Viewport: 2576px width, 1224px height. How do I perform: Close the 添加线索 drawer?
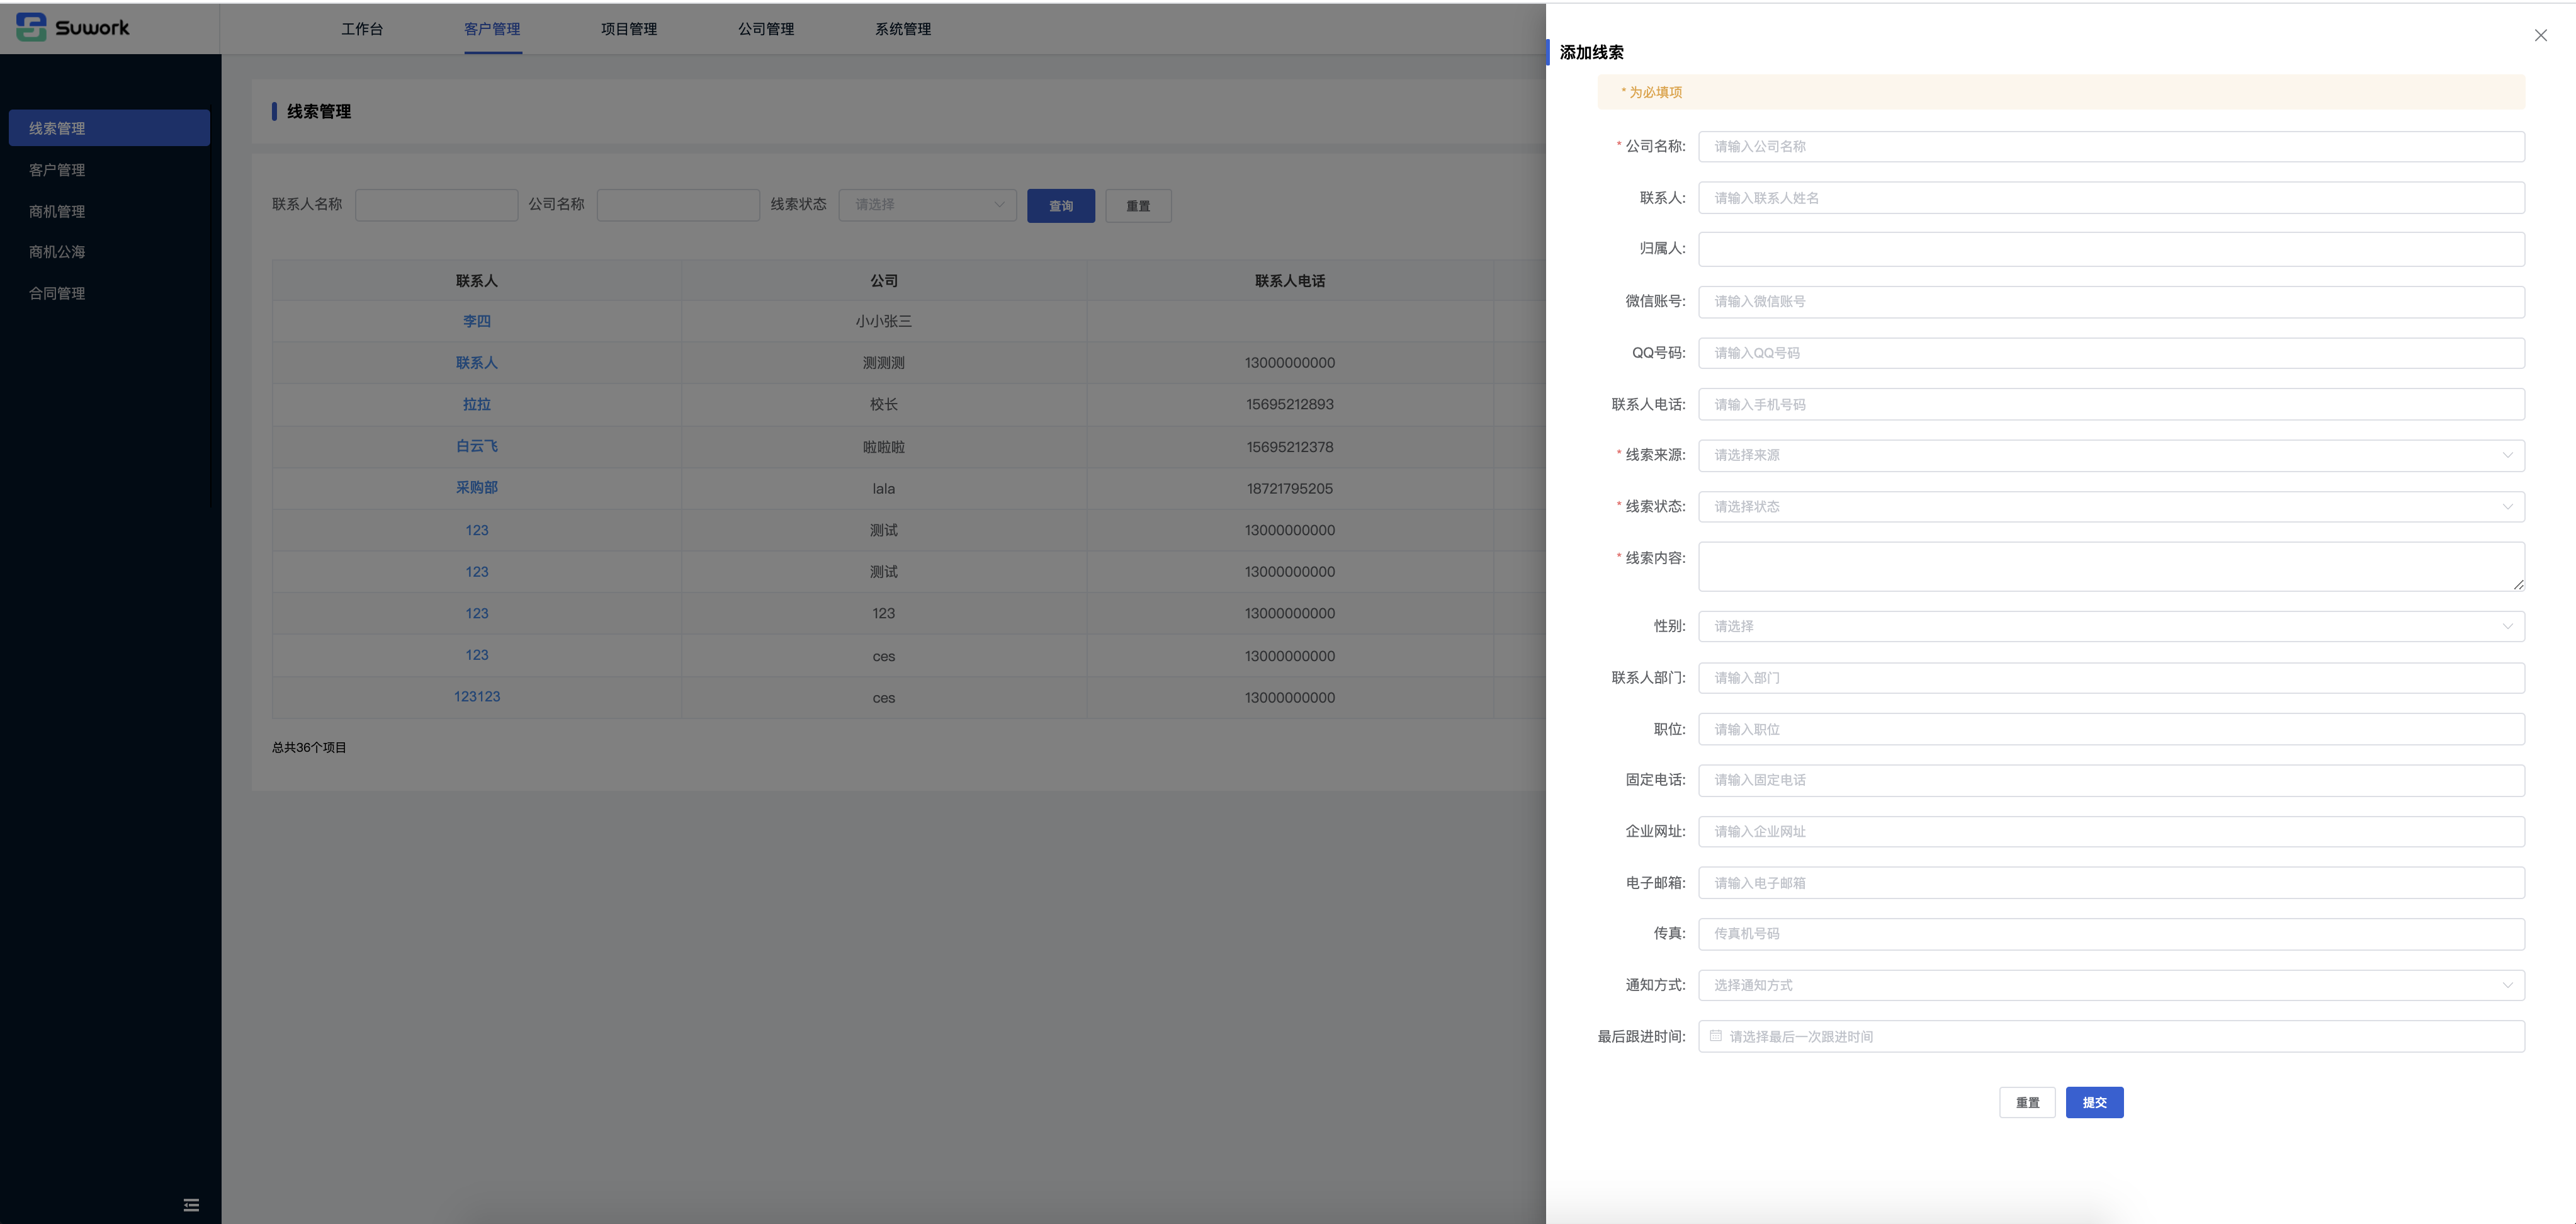2540,35
